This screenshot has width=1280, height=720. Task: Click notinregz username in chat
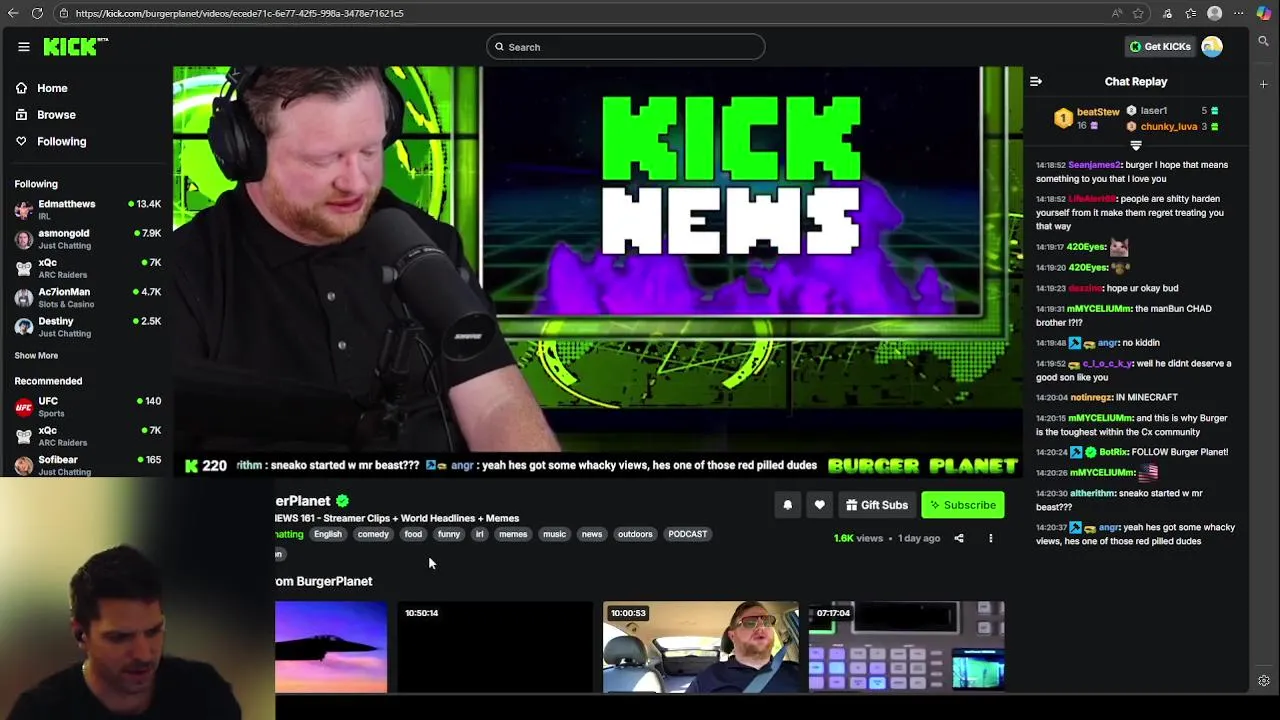(1090, 398)
